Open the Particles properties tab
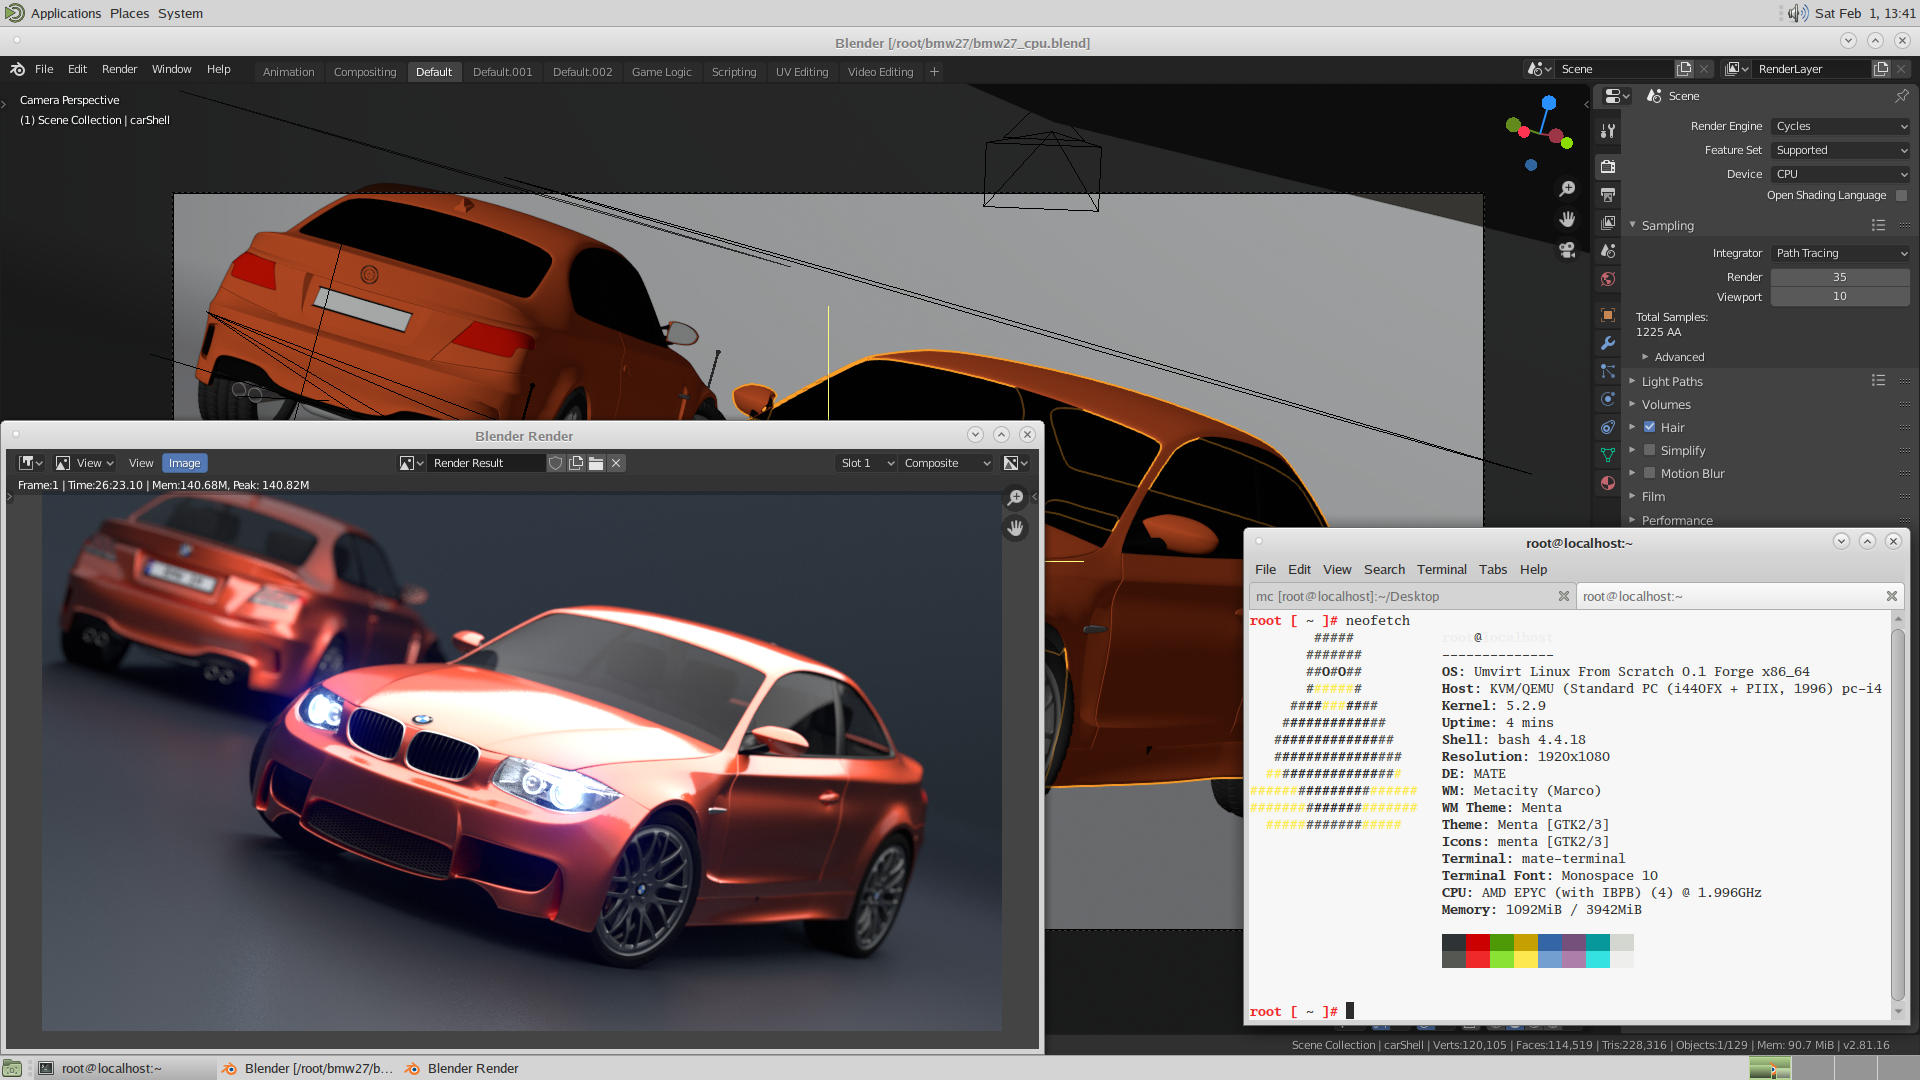The image size is (1920, 1080). 1608,371
